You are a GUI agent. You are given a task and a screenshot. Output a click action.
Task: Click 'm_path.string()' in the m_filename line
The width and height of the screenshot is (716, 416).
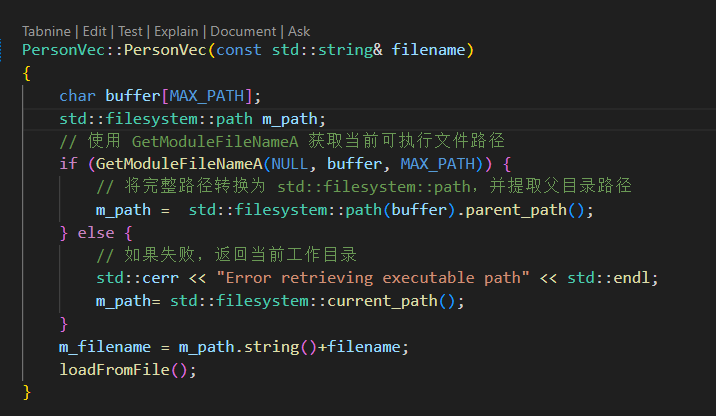pyautogui.click(x=247, y=347)
